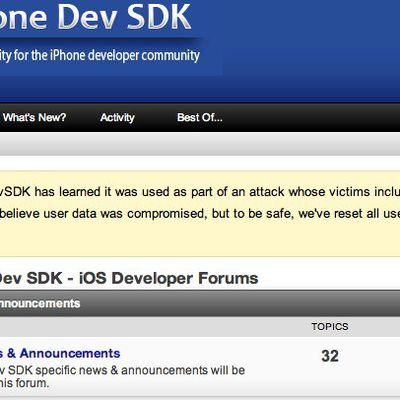Image resolution: width=400 pixels, height=400 pixels.
Task: Open the News & Announcements forum link
Action: pos(60,353)
